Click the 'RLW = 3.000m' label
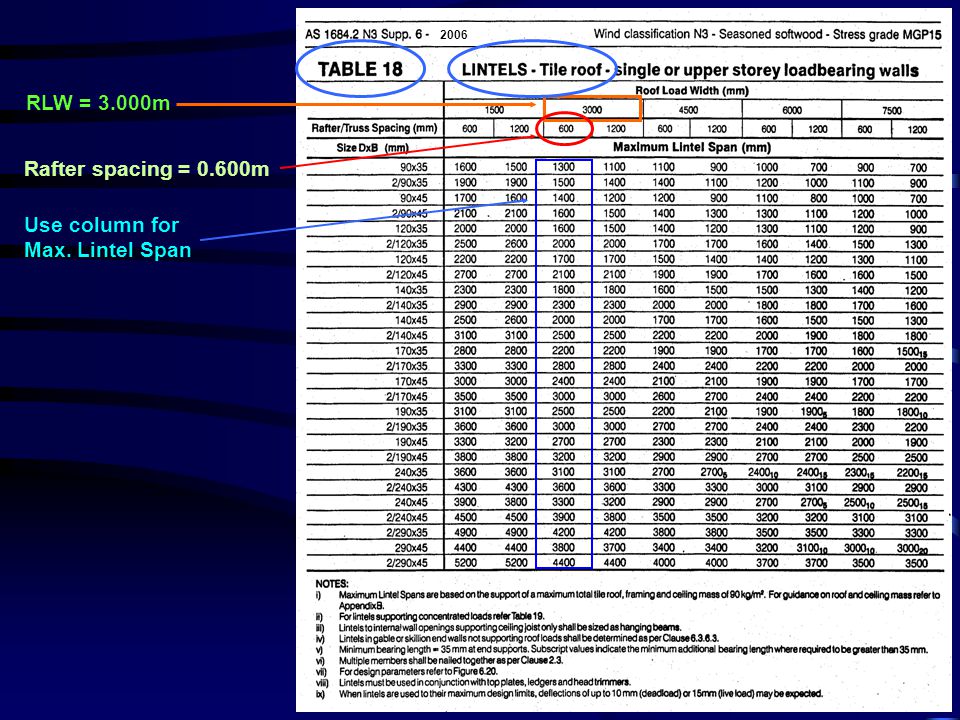The image size is (960, 720). click(98, 103)
